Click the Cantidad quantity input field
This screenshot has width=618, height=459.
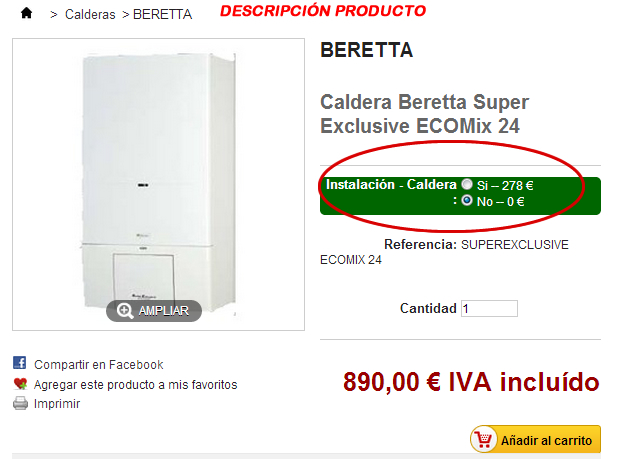coord(490,308)
